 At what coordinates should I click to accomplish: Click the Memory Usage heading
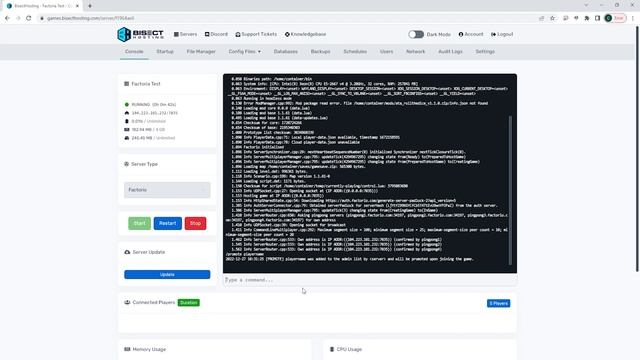pos(149,349)
